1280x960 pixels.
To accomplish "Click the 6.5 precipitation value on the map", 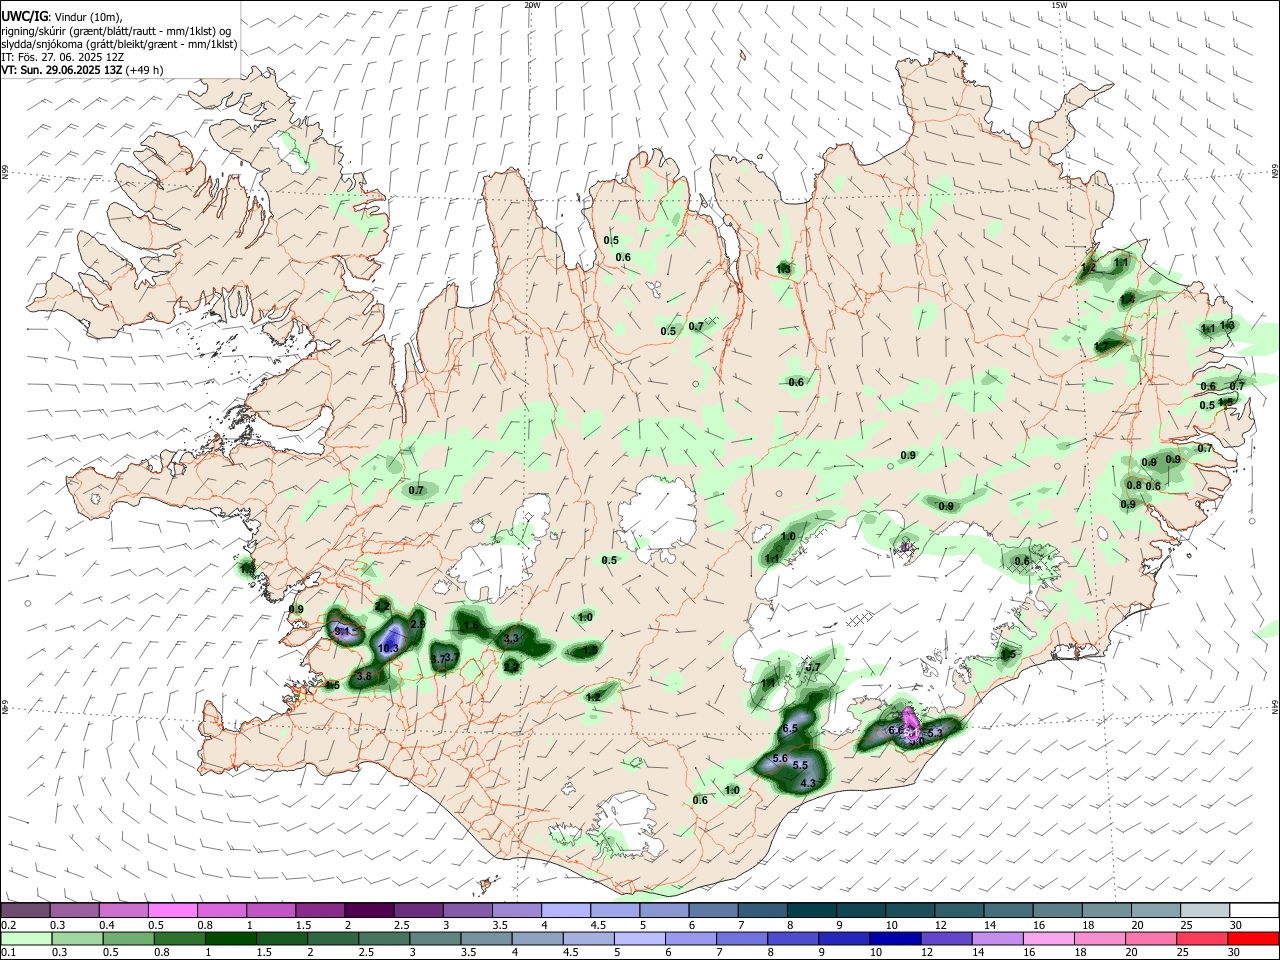I will [x=790, y=728].
